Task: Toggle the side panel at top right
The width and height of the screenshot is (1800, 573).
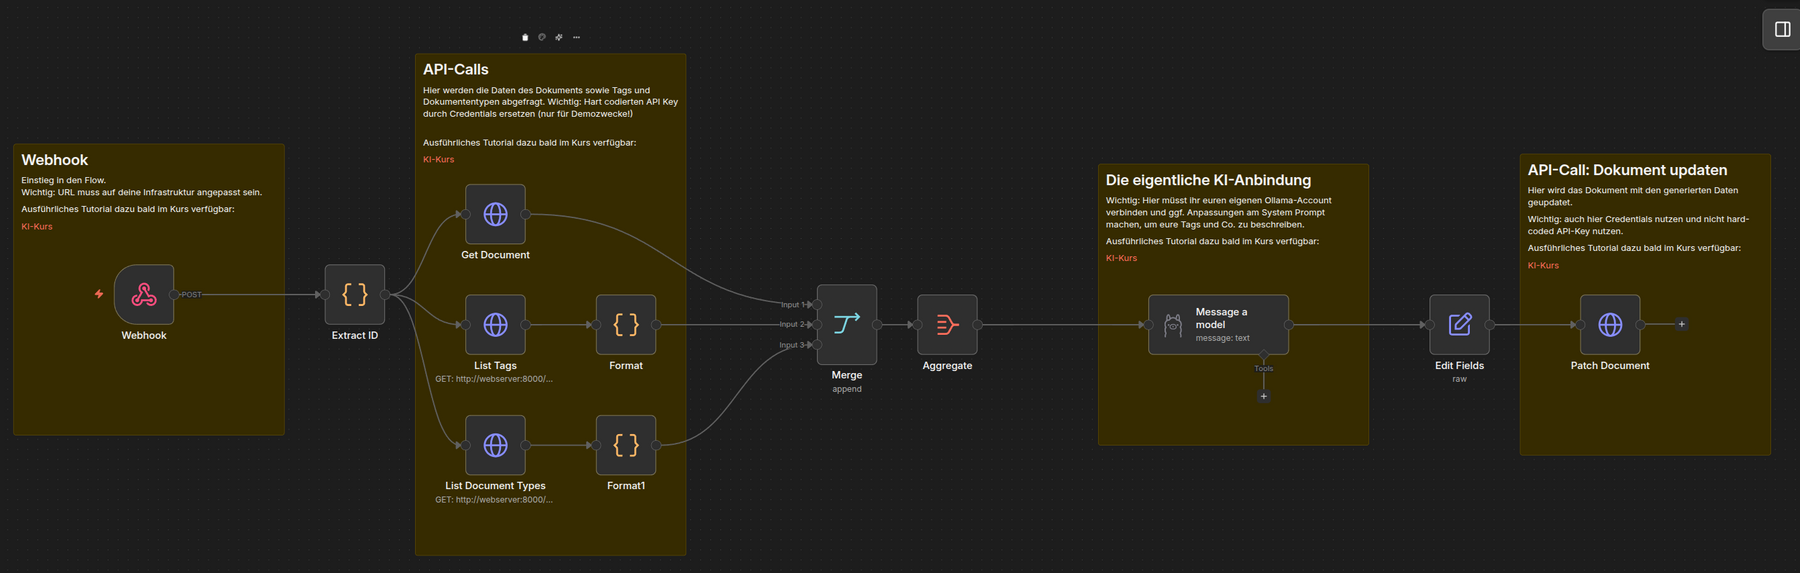Action: point(1782,29)
